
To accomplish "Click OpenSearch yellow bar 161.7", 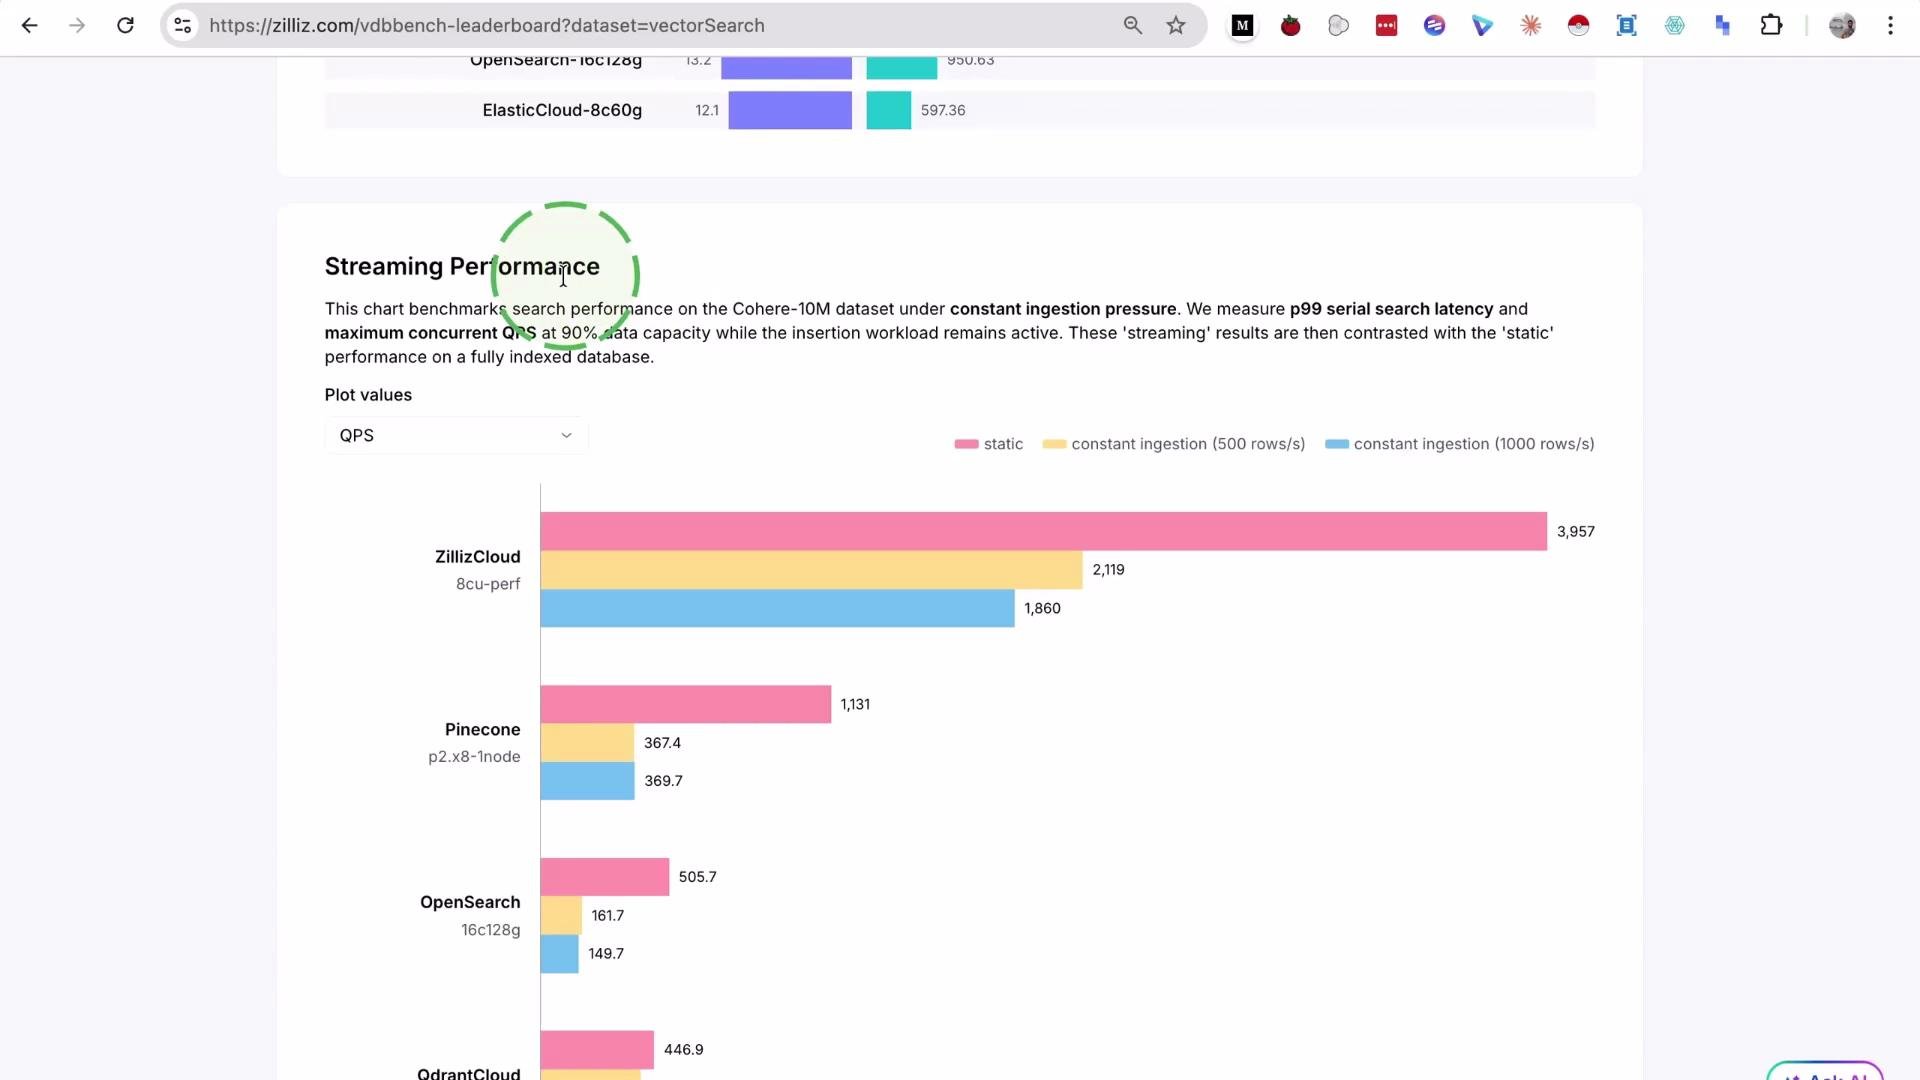I will (x=560, y=916).
